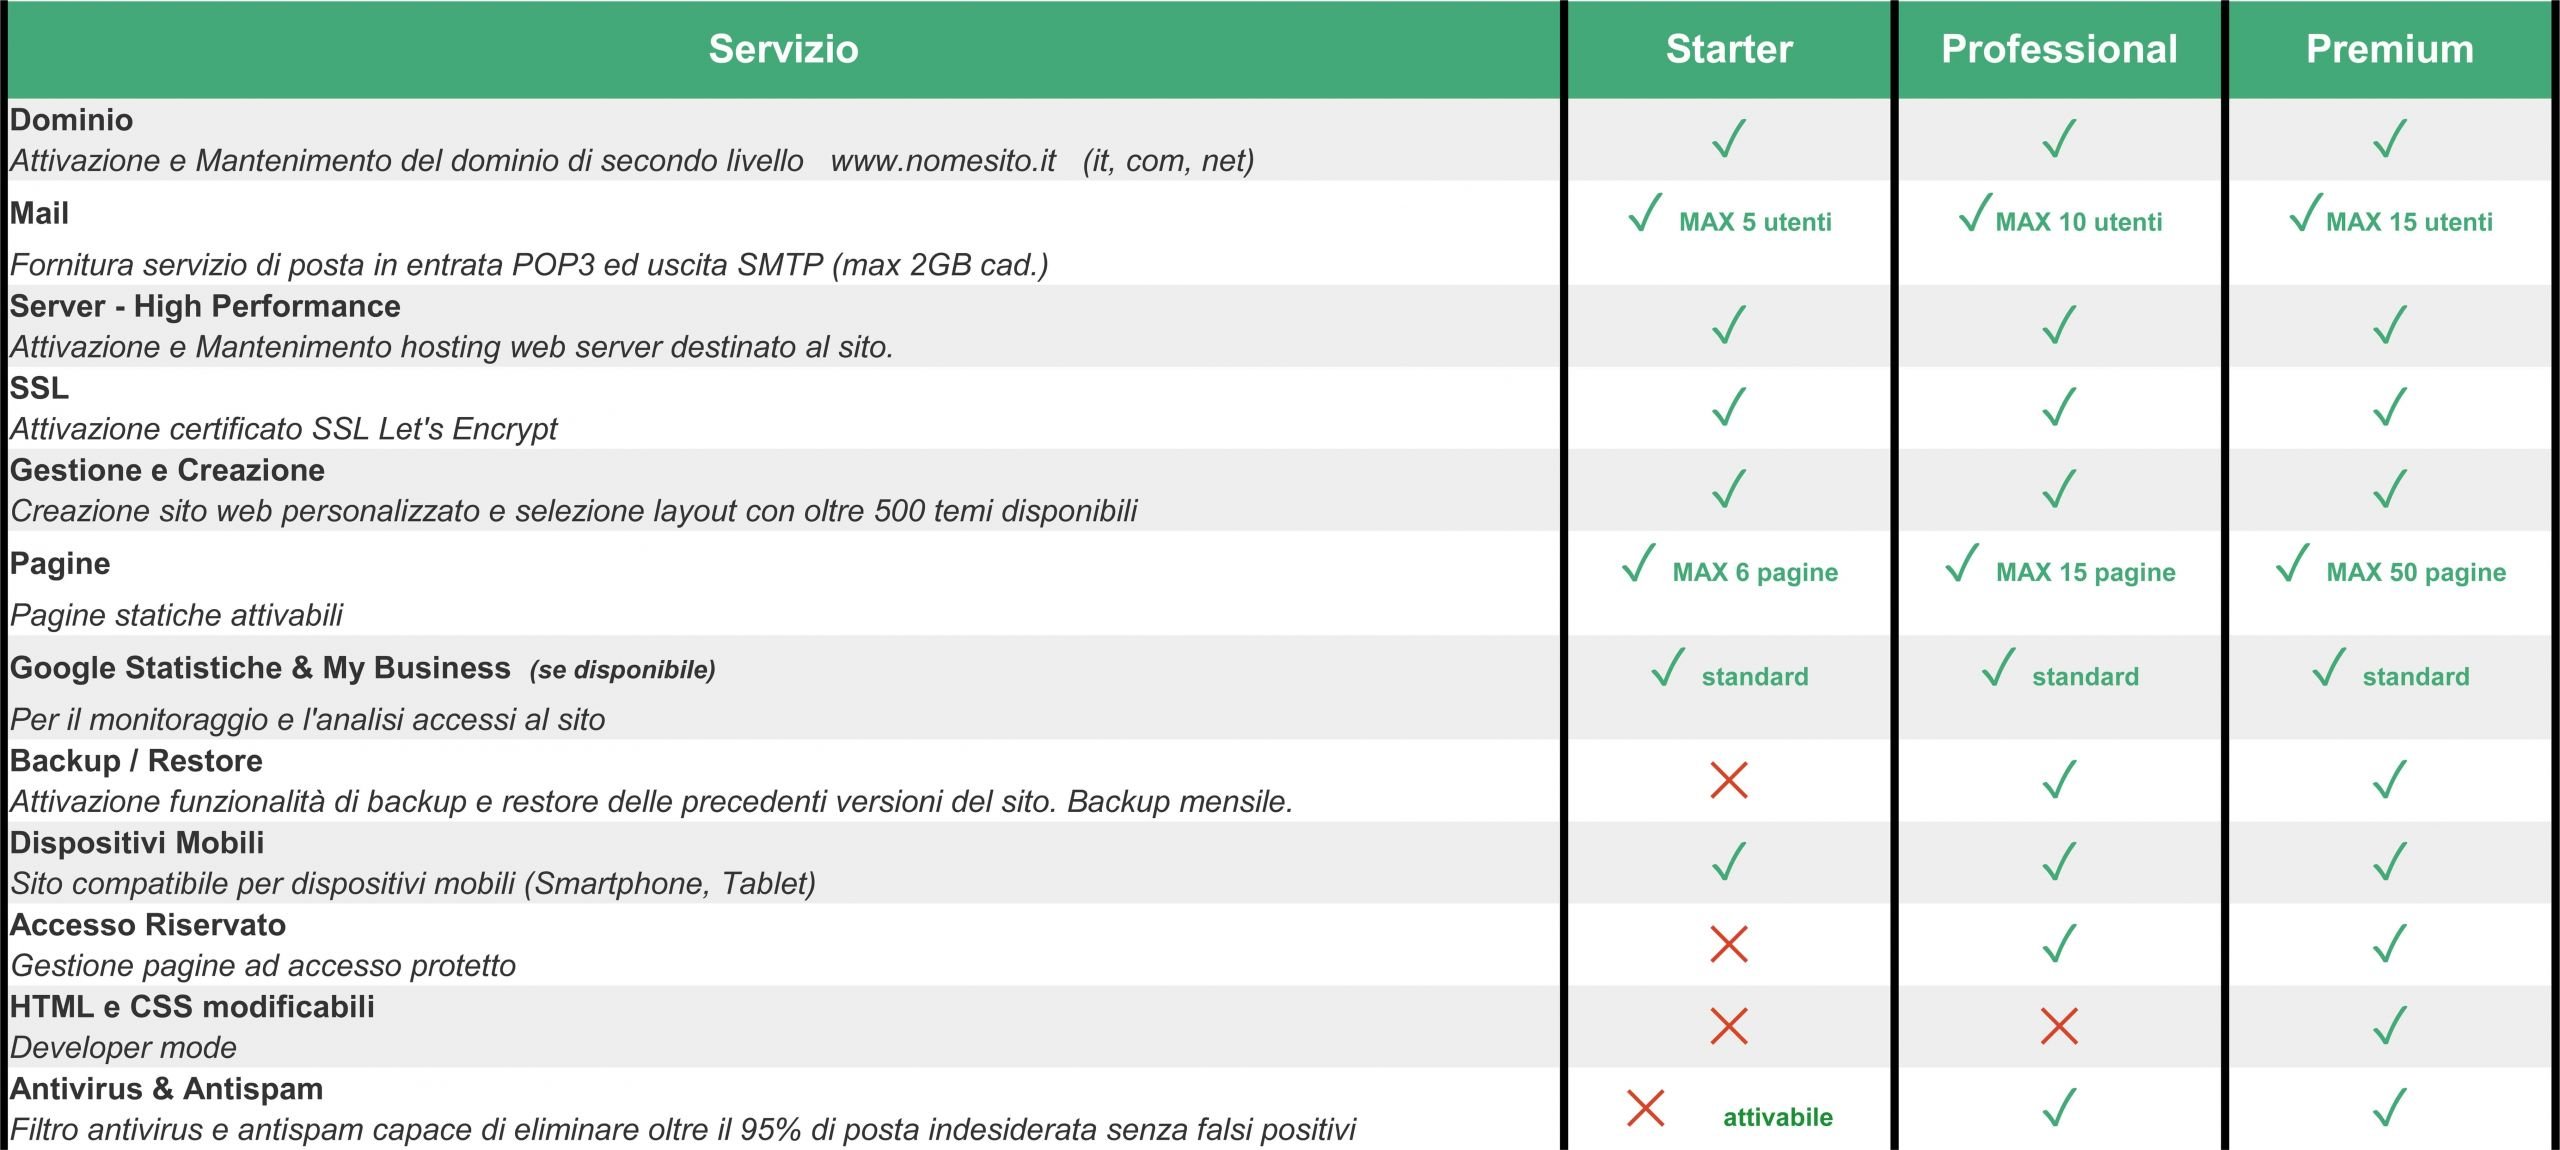2560x1150 pixels.
Task: Click the red X for Professional HTML e CSS
Action: 2059,1026
